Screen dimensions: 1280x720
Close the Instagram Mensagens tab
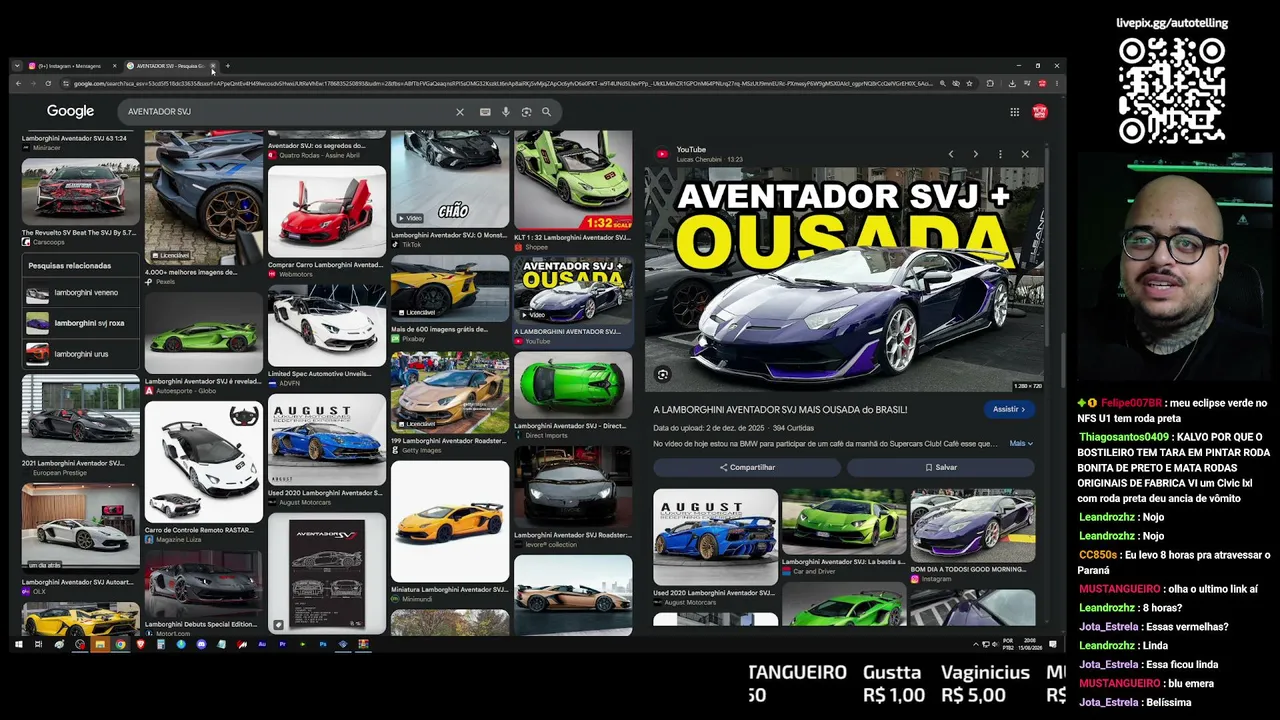114,66
